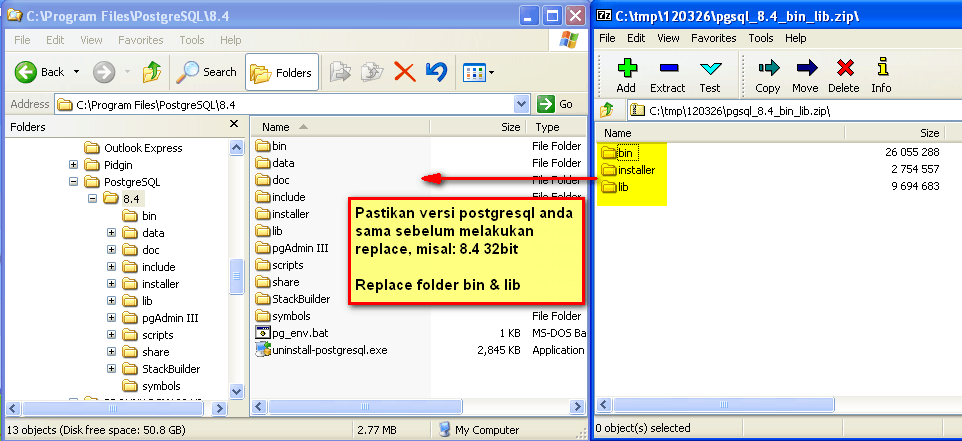Image resolution: width=962 pixels, height=441 pixels.
Task: Click the blue Undo arrow icon
Action: pyautogui.click(x=436, y=72)
